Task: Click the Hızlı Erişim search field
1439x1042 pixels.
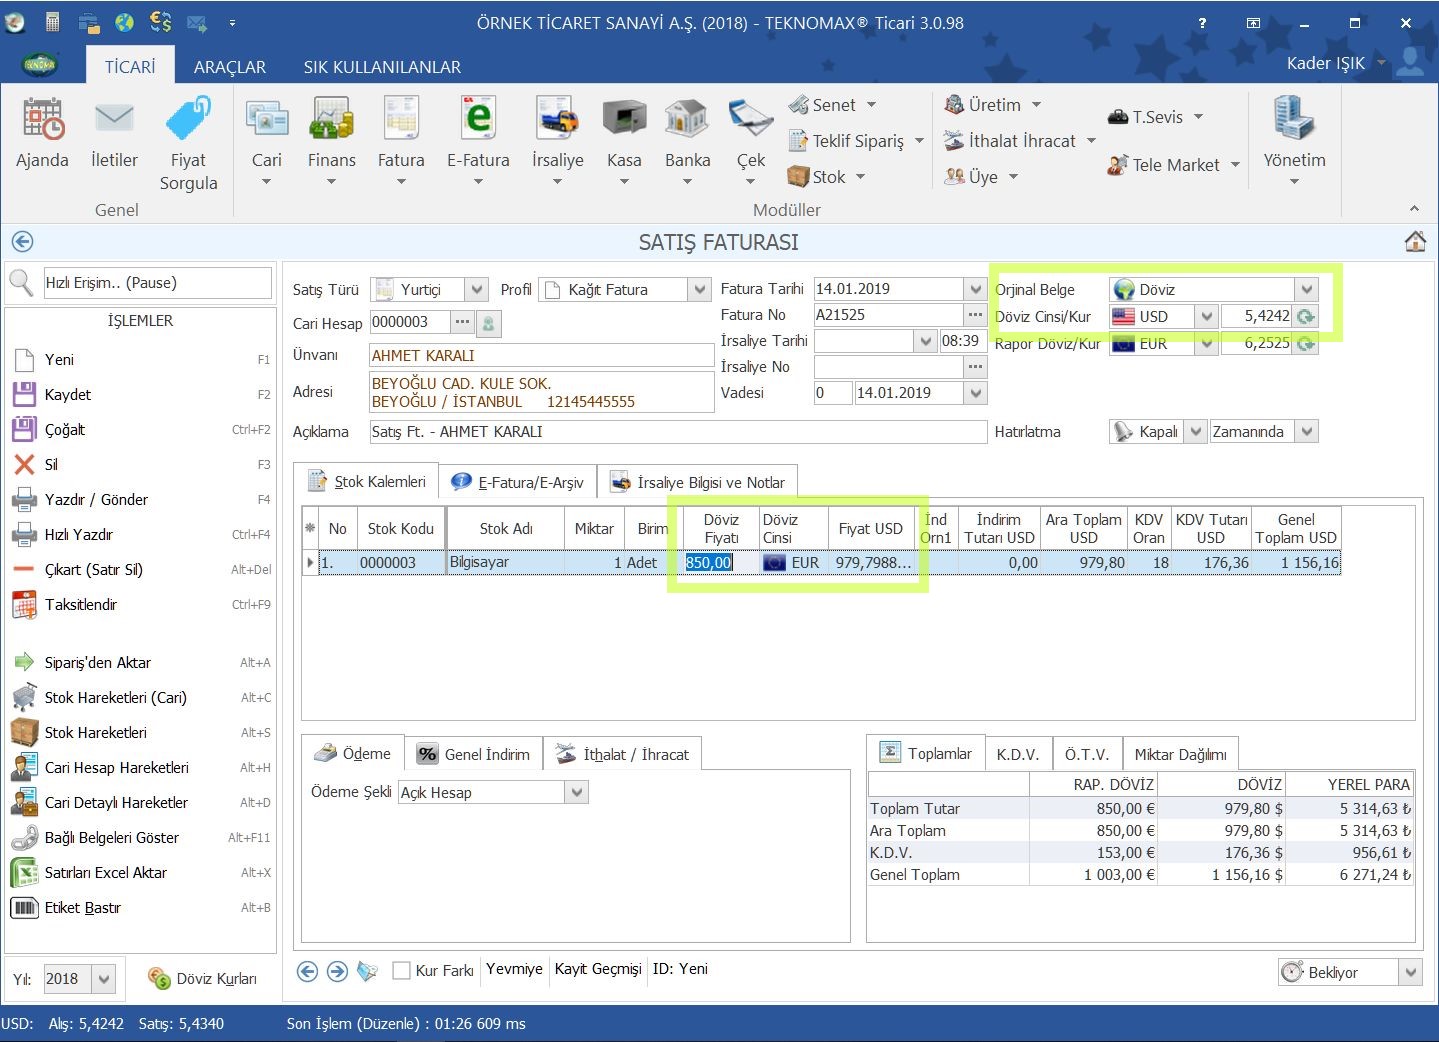Action: [x=157, y=283]
